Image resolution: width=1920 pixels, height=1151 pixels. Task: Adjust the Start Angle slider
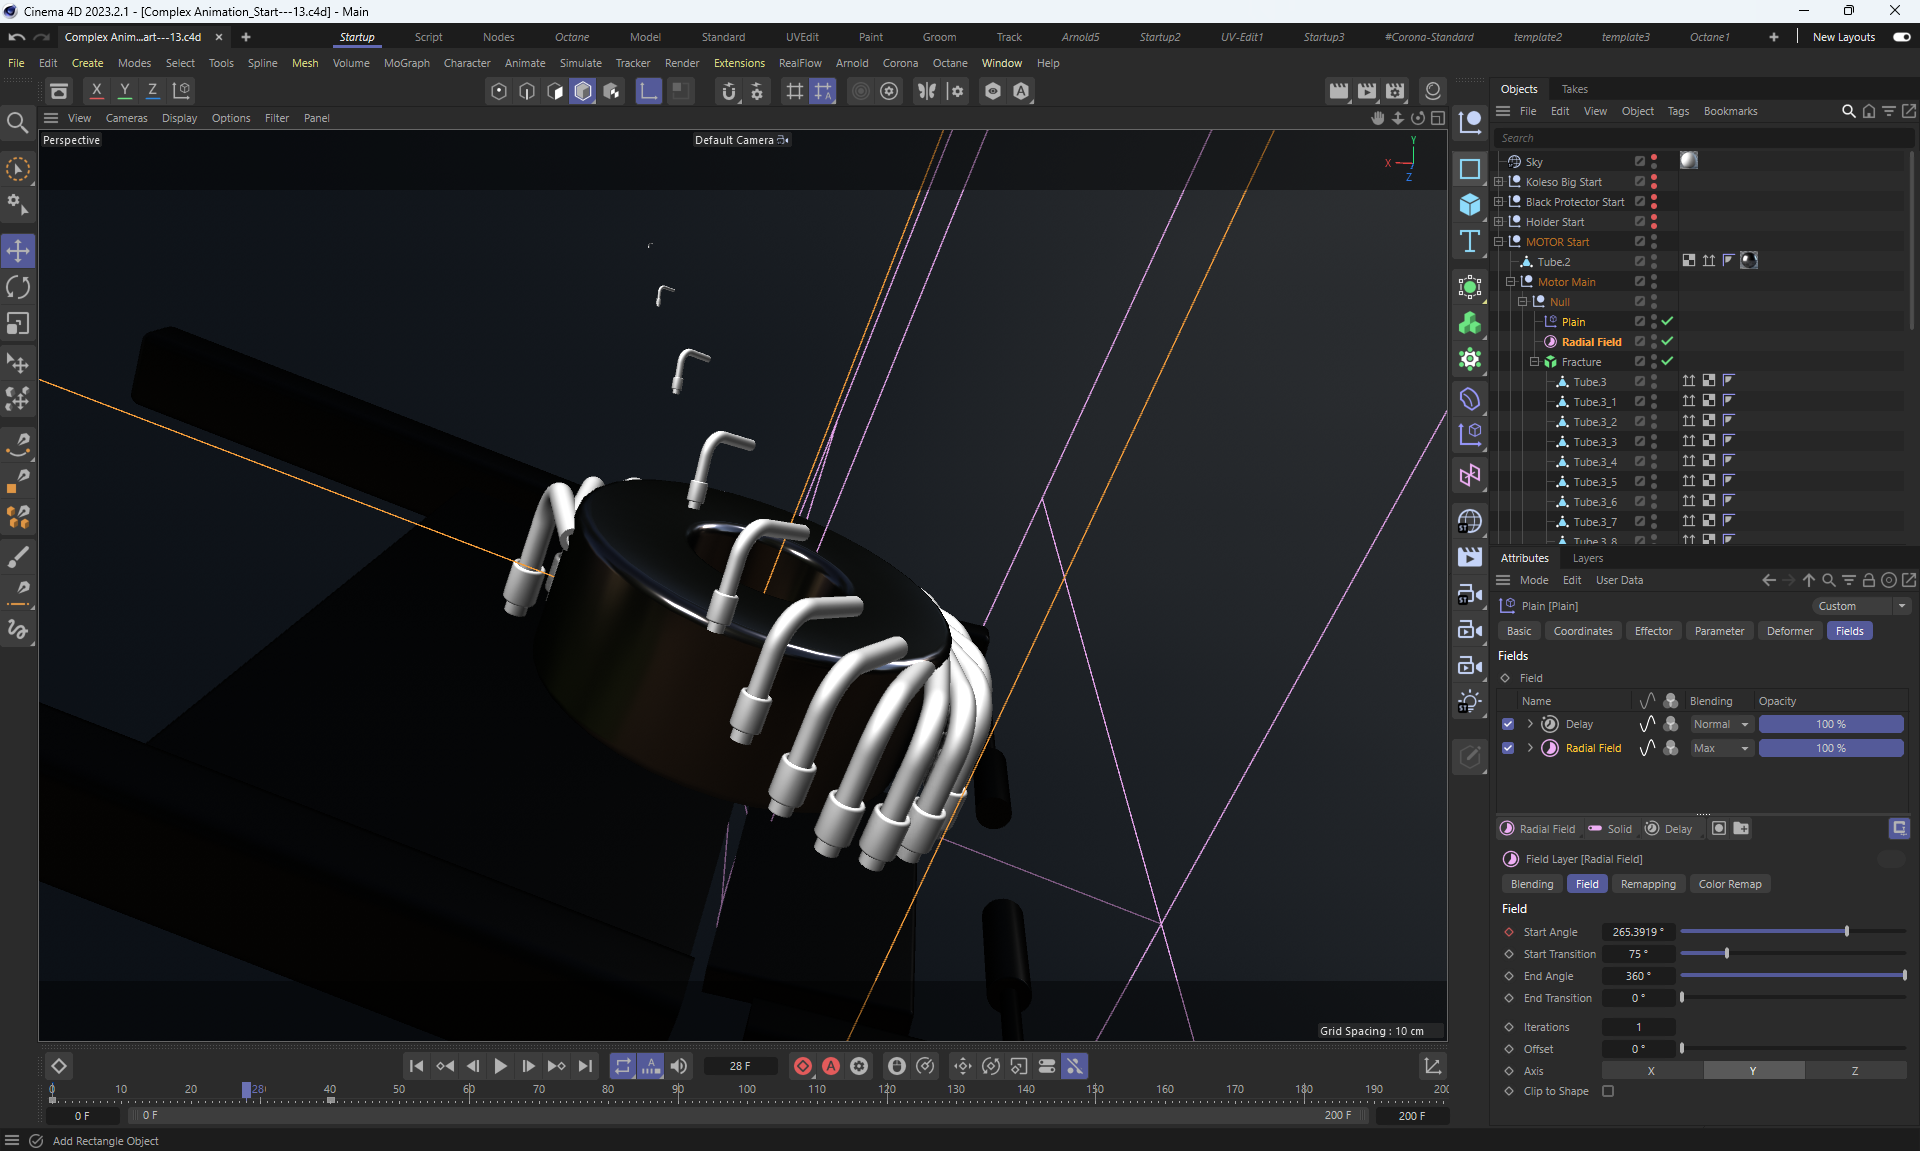1846,932
